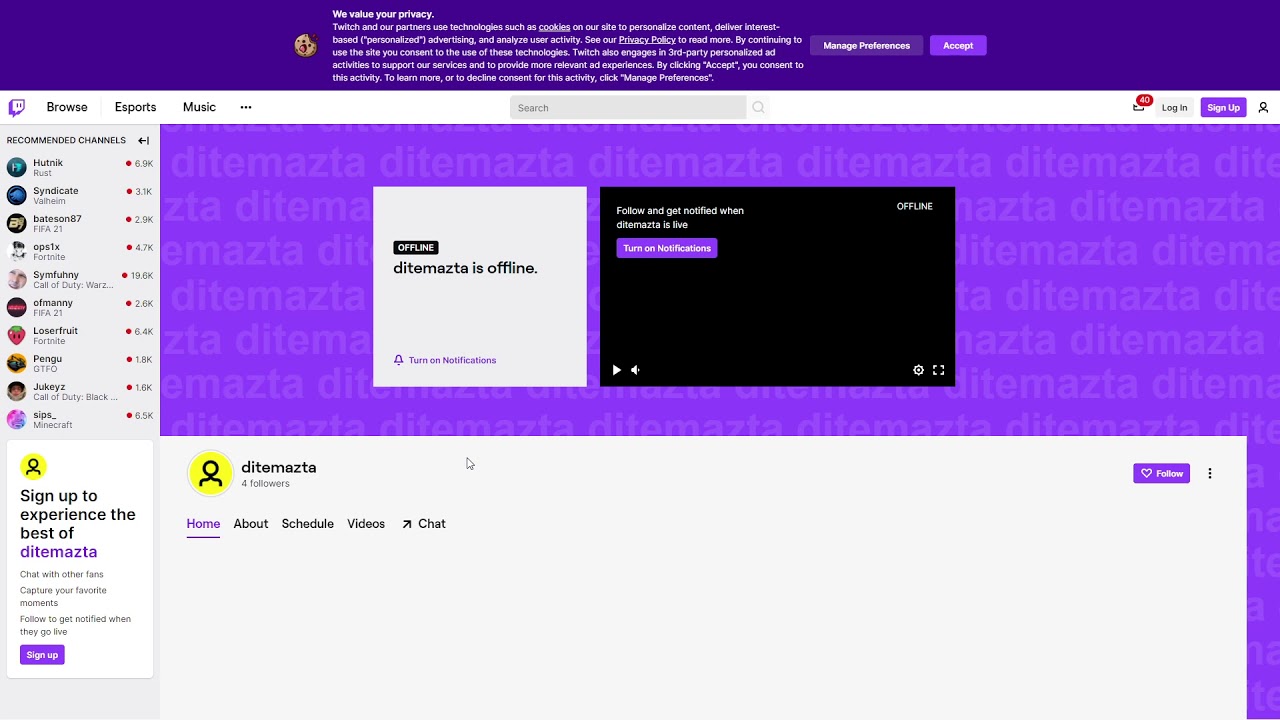Click the search magnifier button
The image size is (1280, 720).
[x=758, y=107]
